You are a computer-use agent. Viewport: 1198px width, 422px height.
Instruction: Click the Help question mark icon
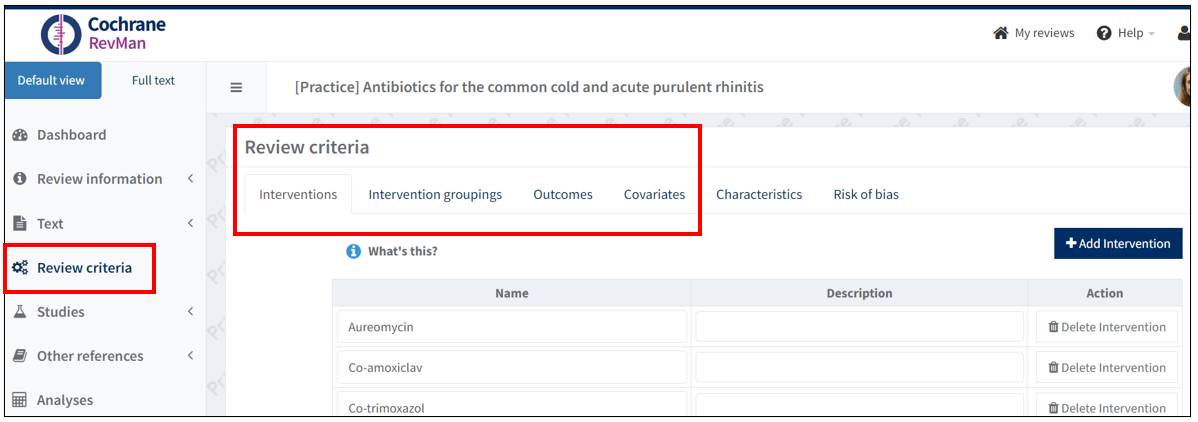tap(1104, 33)
